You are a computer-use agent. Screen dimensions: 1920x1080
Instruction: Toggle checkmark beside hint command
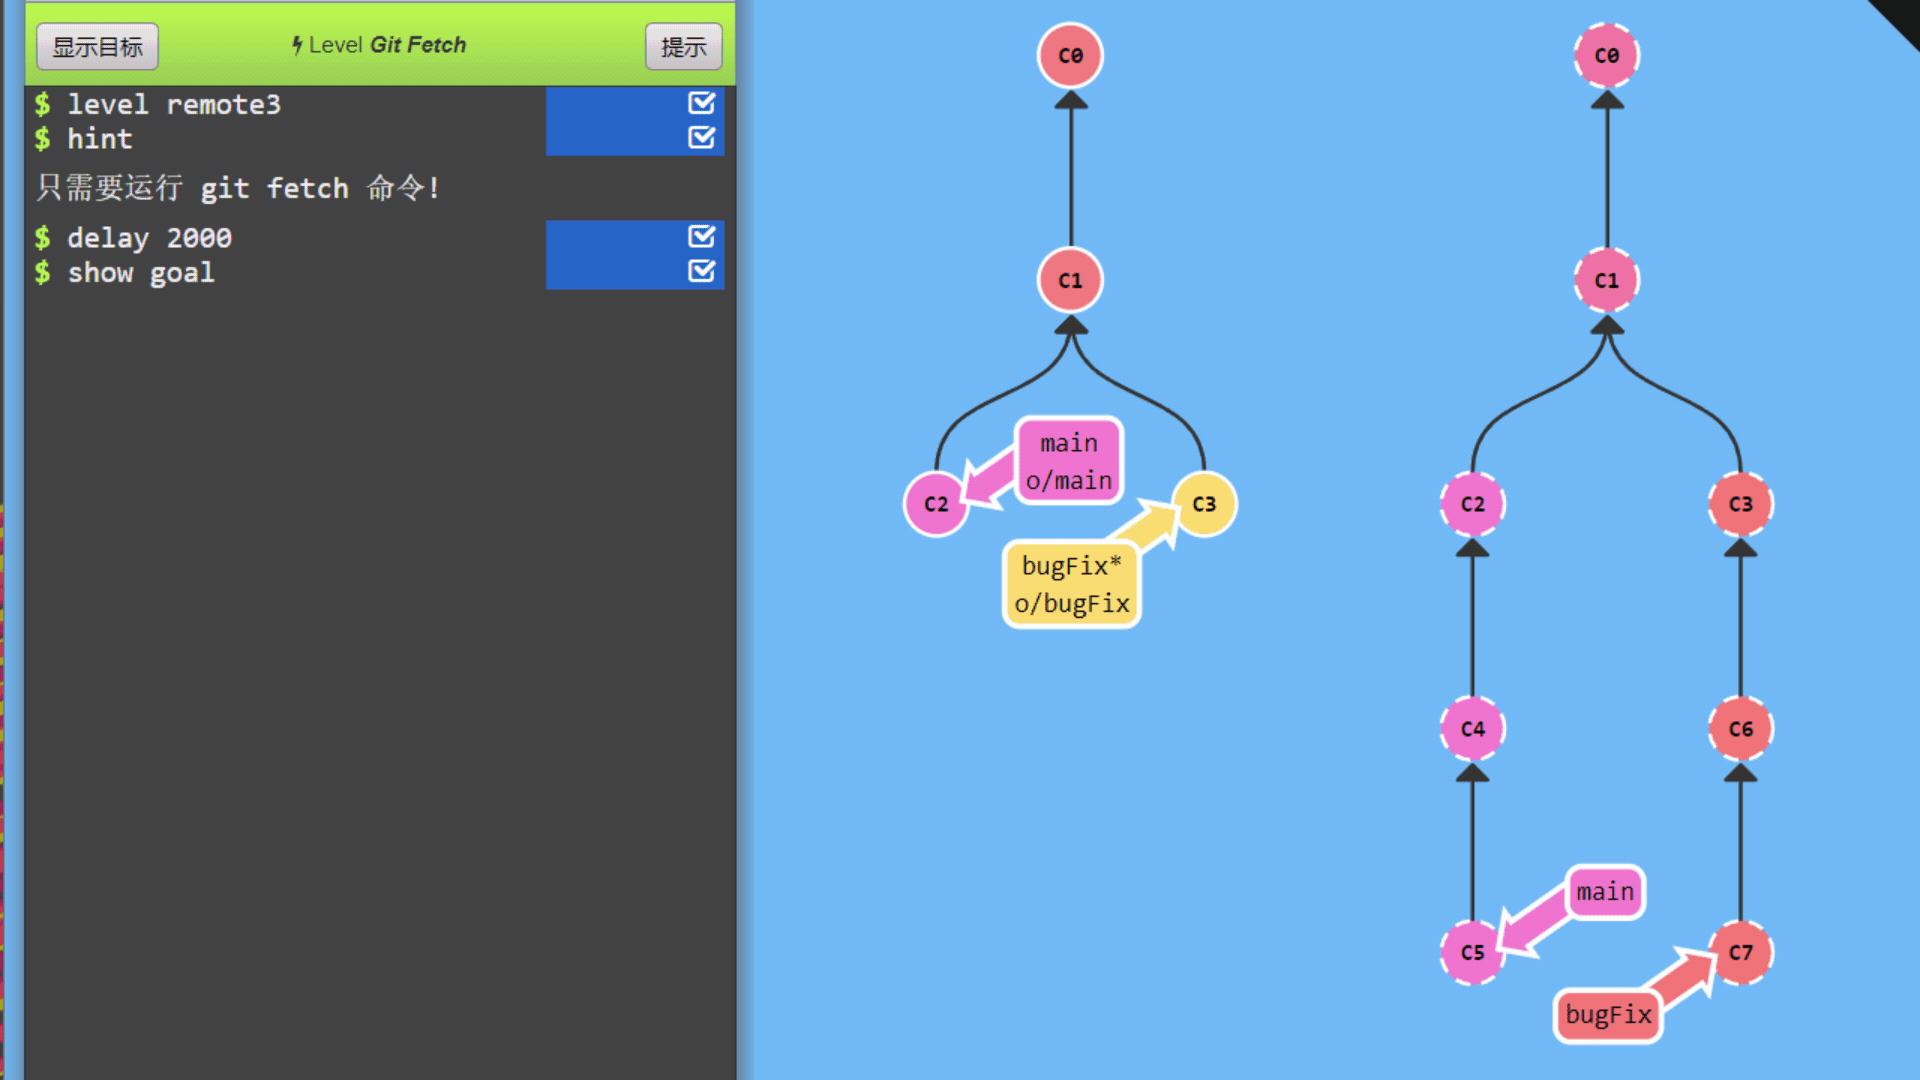click(701, 137)
